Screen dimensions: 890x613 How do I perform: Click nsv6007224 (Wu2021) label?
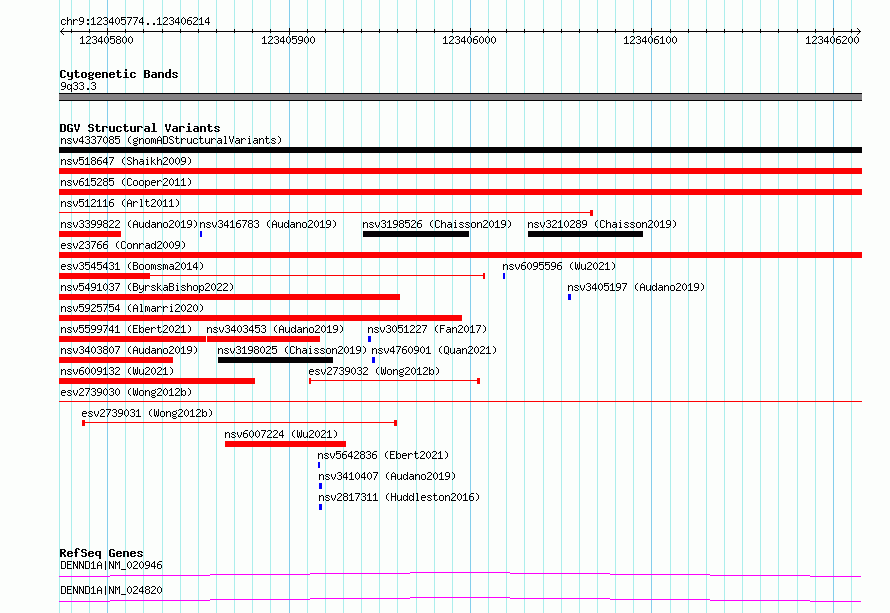point(281,434)
